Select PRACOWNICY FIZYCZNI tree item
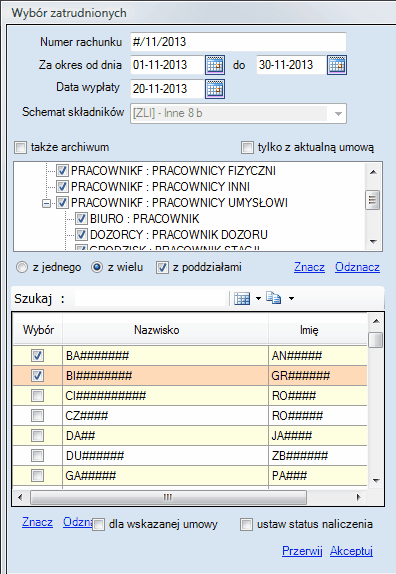Viewport: 396px width, 574px height. click(173, 171)
